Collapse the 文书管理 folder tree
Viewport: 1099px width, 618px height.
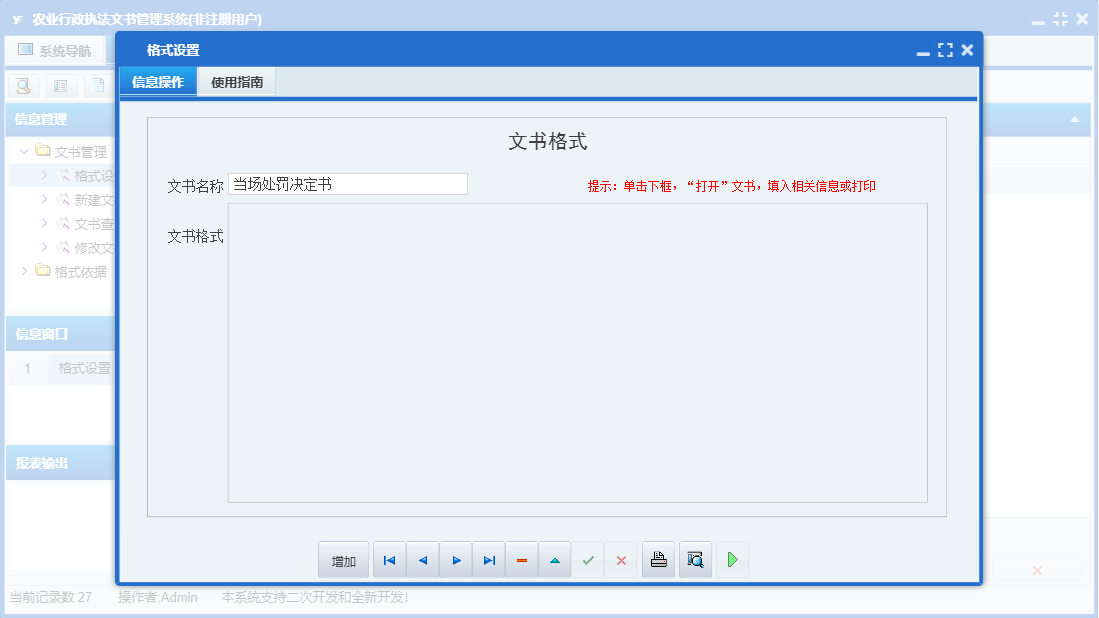click(22, 151)
